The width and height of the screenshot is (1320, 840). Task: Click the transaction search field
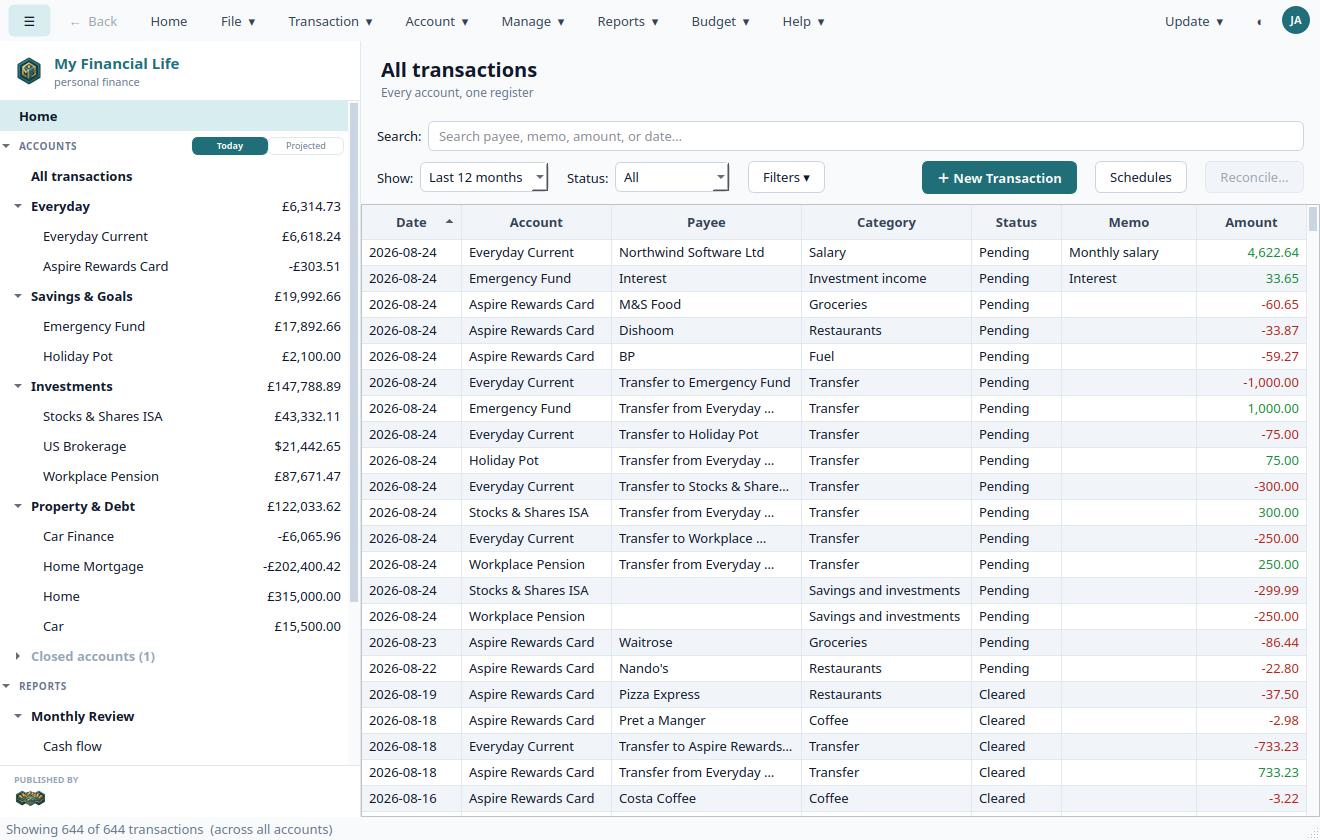(x=865, y=136)
